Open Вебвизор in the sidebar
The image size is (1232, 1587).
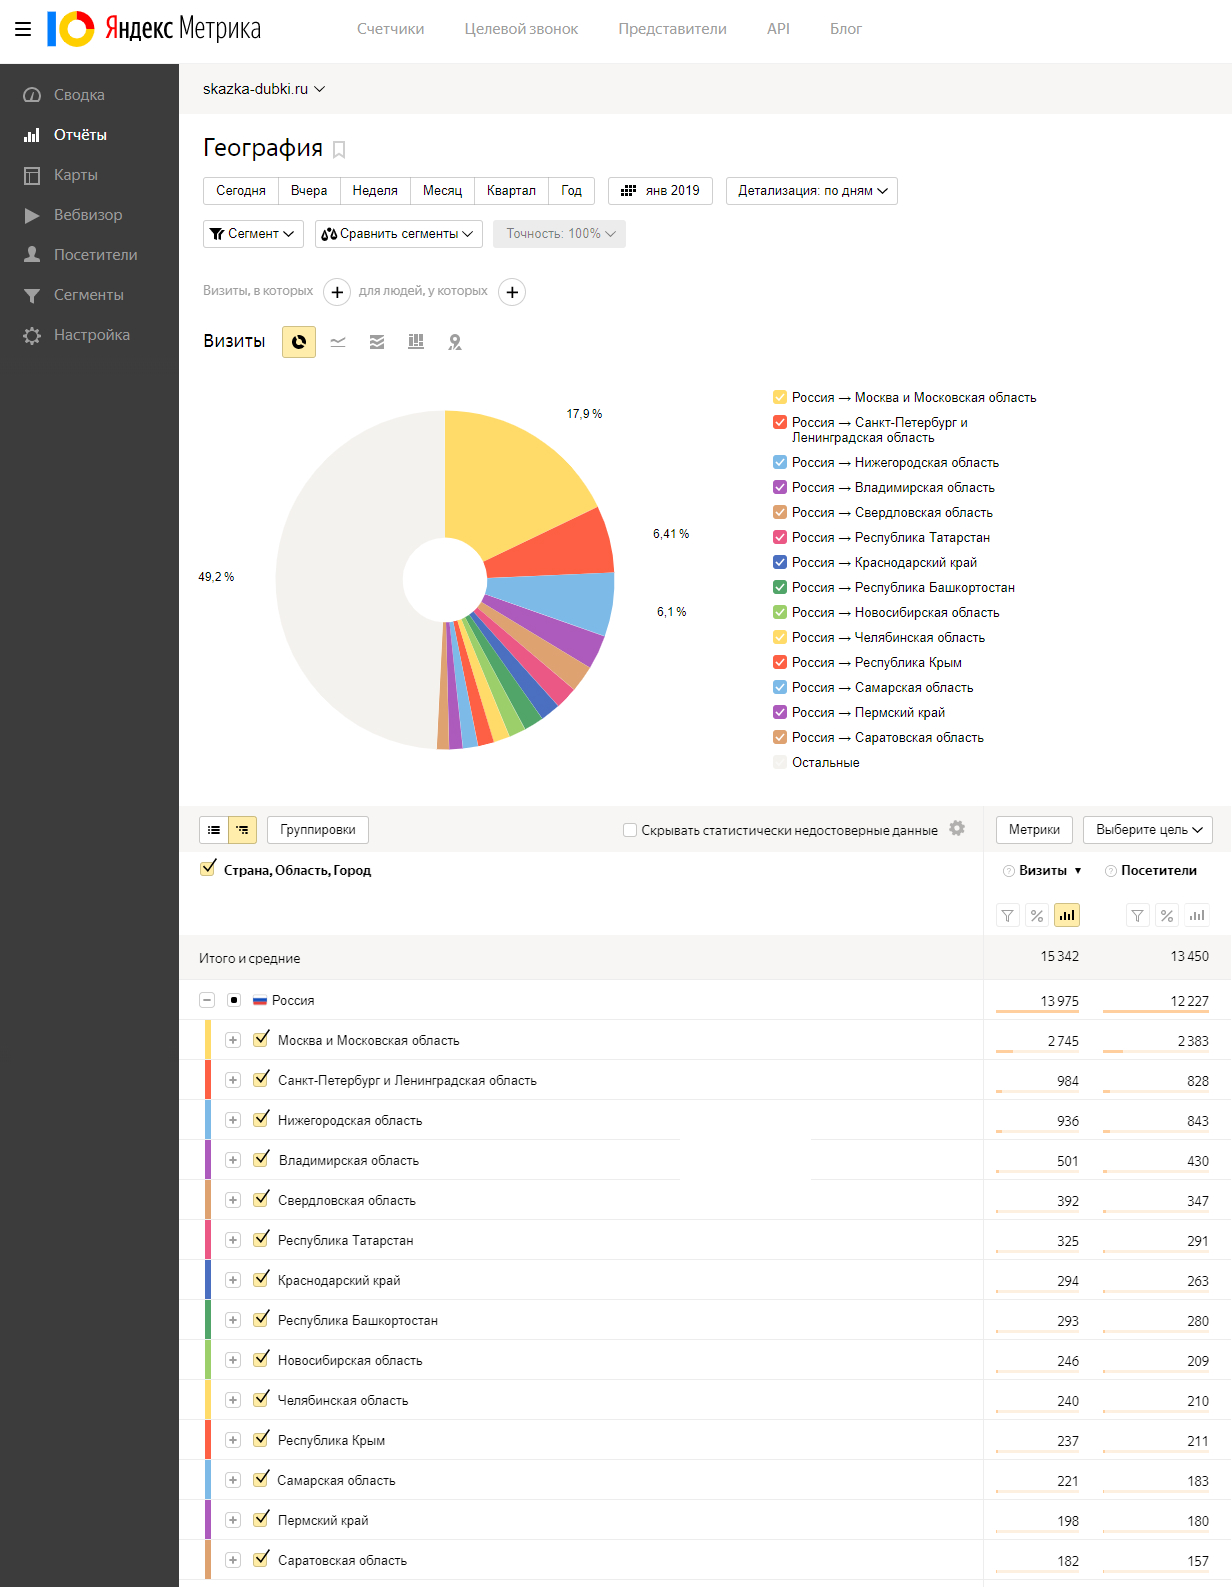[x=89, y=215]
